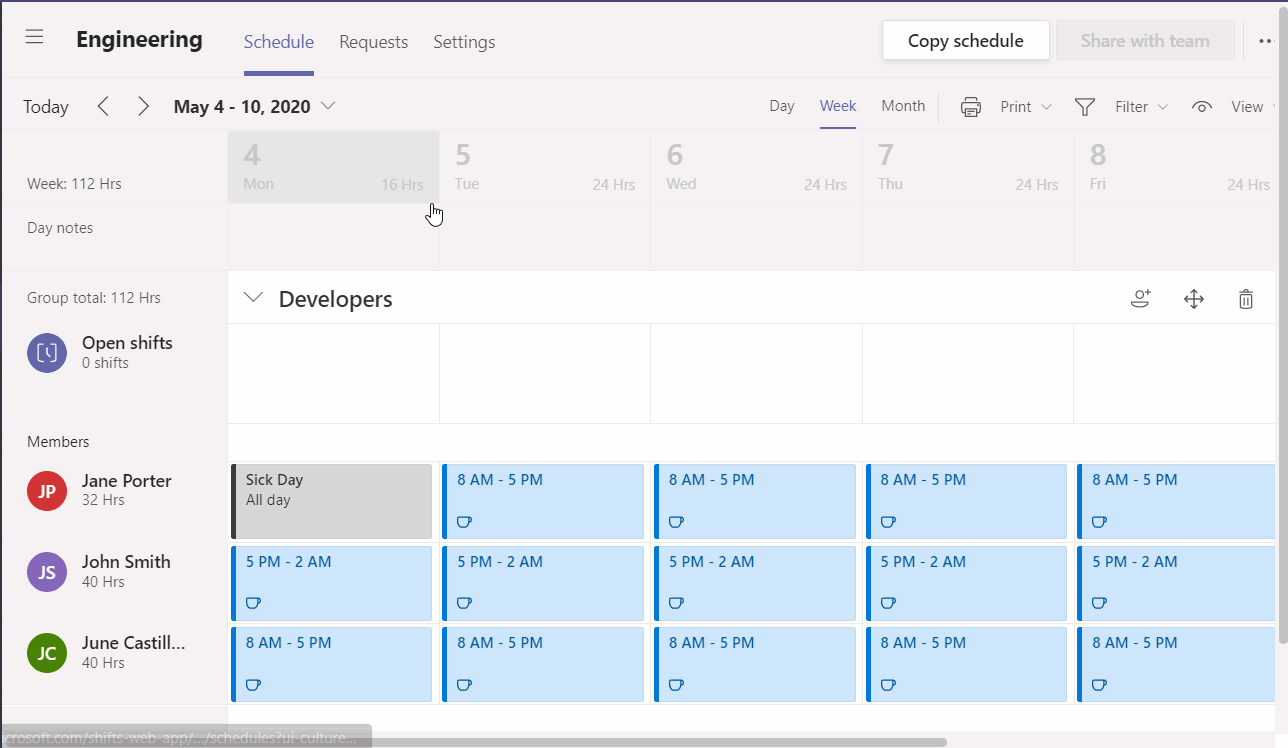Collapse the Developers group
1288x748 pixels.
pos(254,298)
